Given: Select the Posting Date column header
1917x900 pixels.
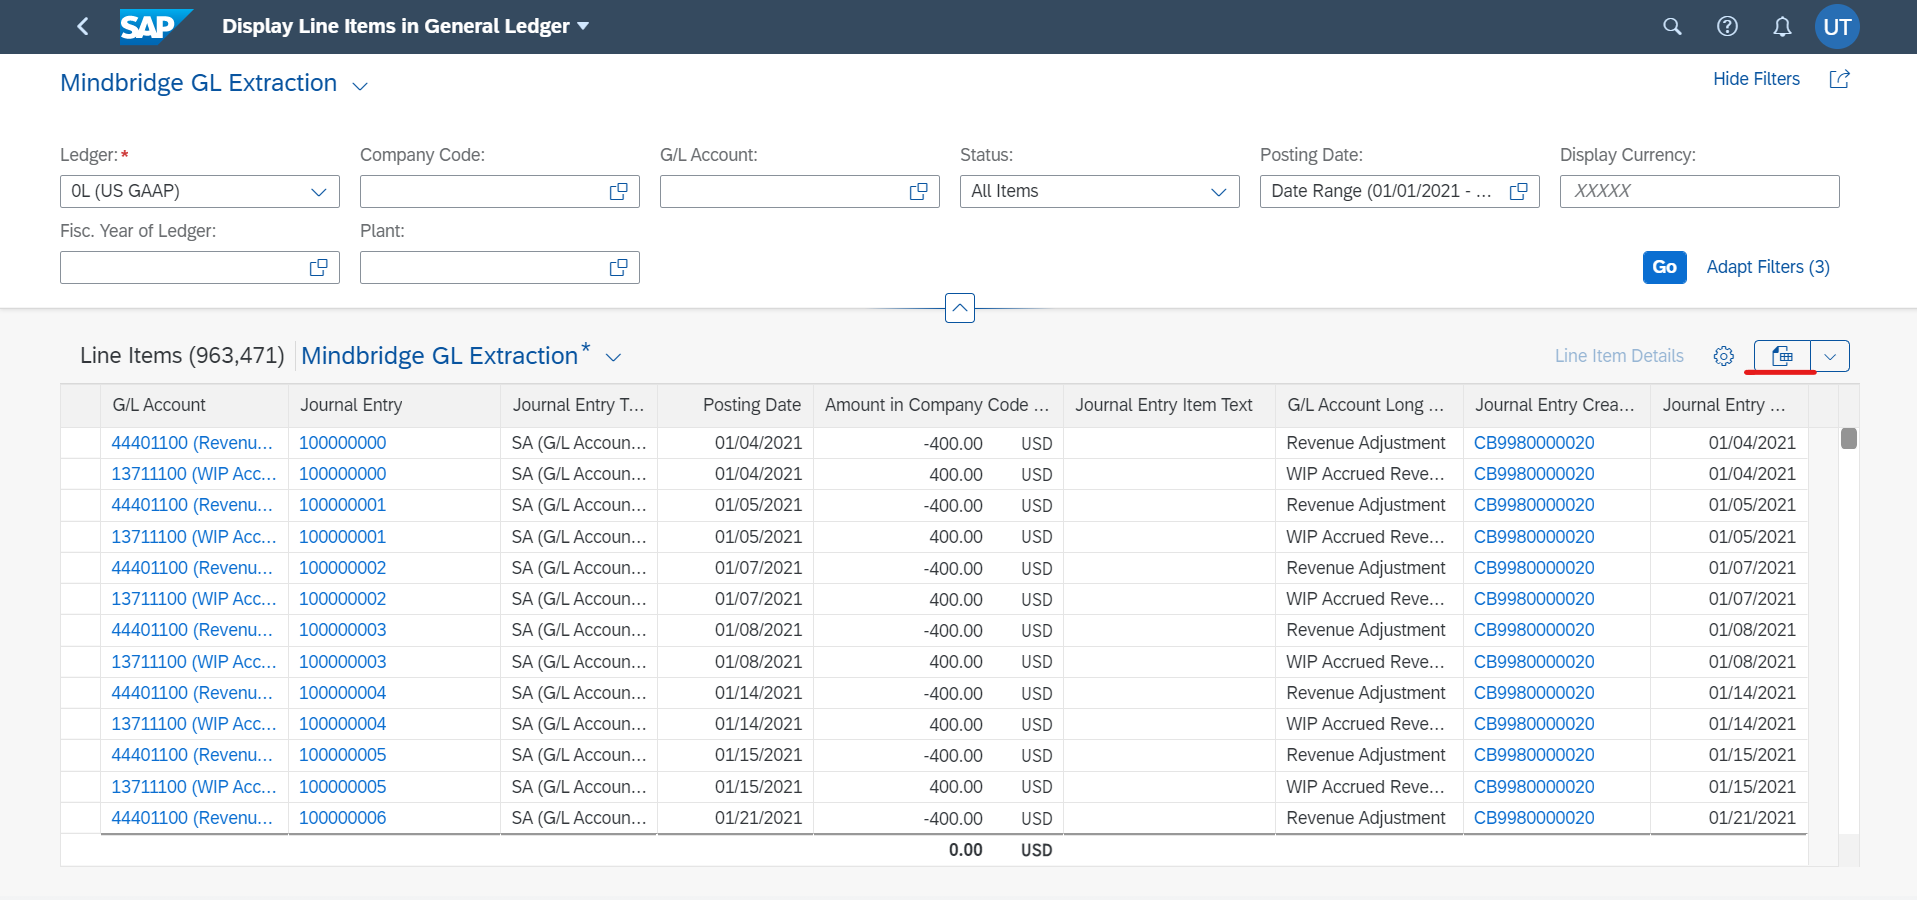Looking at the screenshot, I should point(735,405).
